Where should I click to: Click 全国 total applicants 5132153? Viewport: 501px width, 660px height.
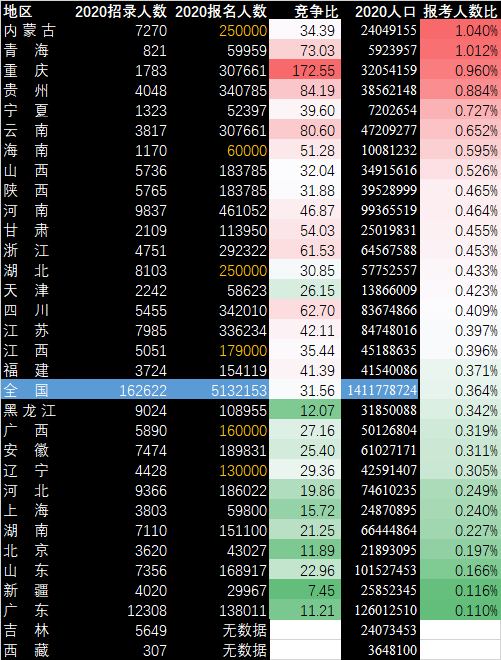click(239, 391)
